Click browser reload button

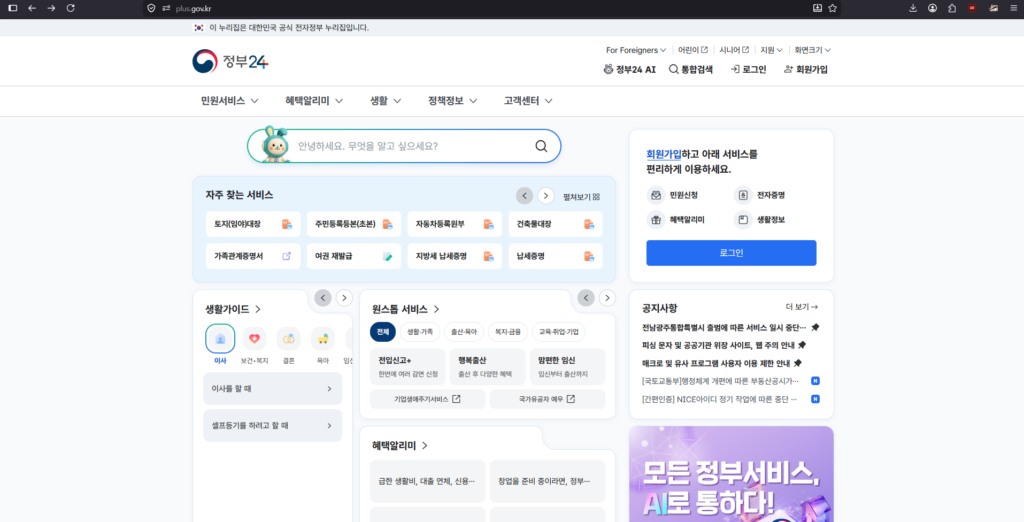(71, 8)
